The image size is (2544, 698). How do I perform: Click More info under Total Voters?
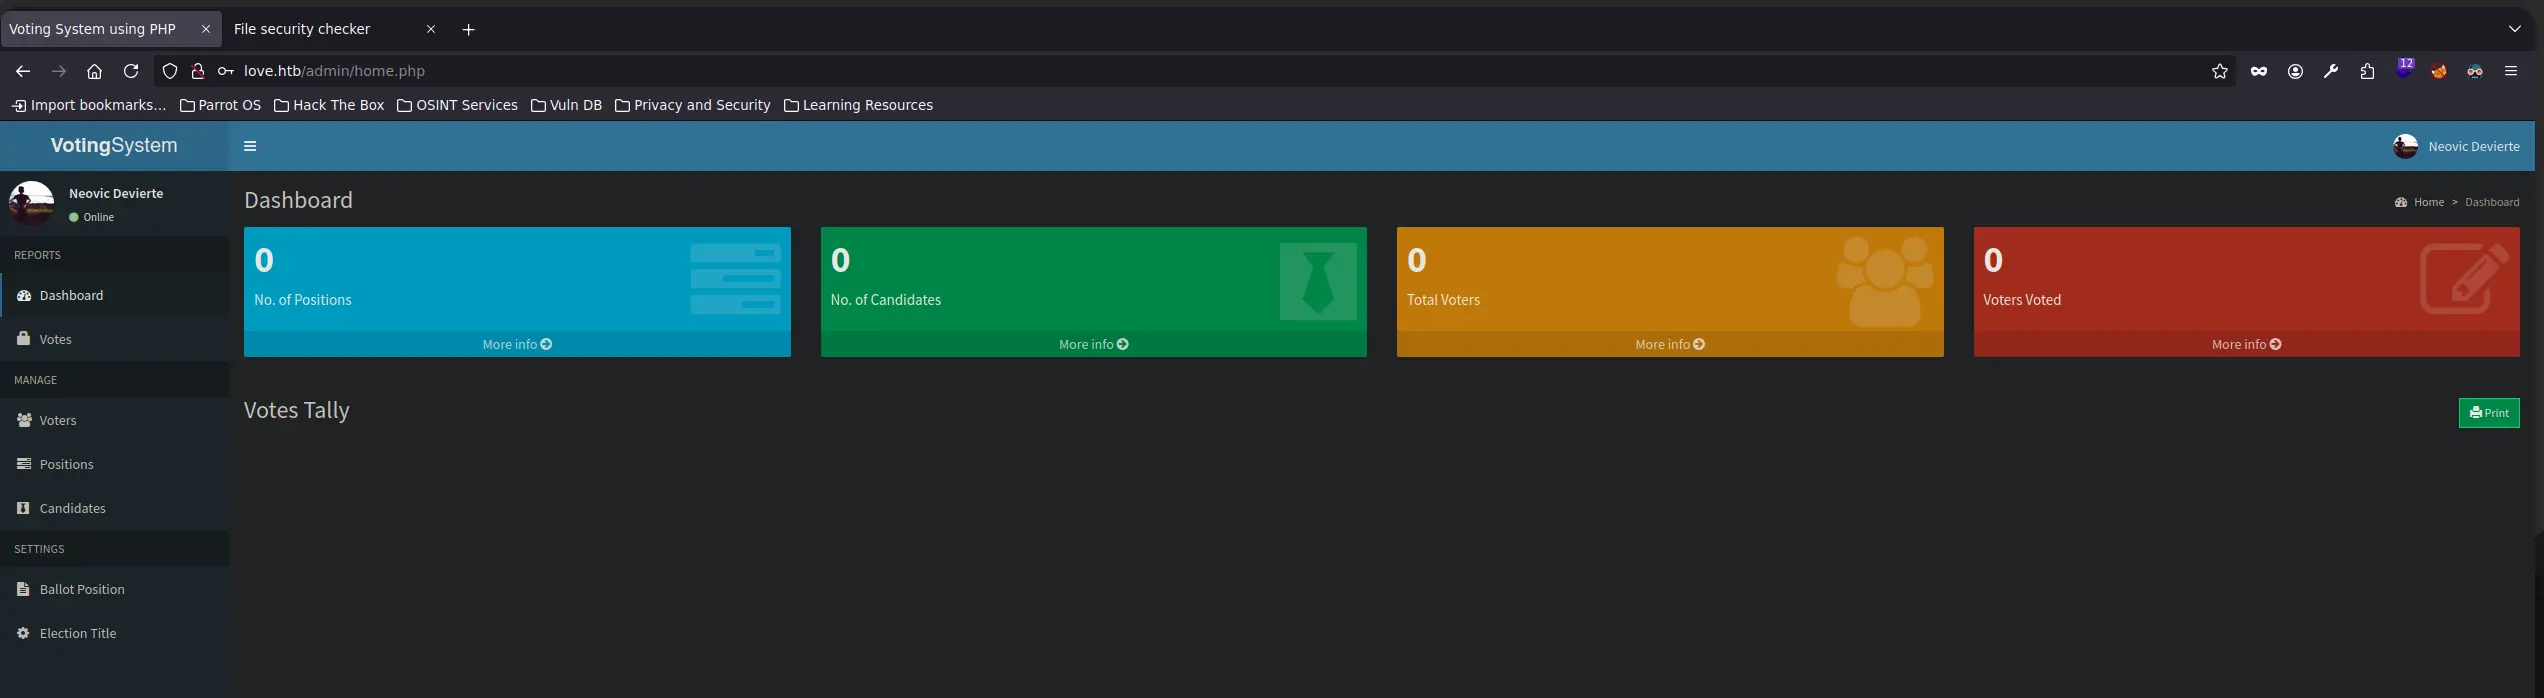(1669, 344)
